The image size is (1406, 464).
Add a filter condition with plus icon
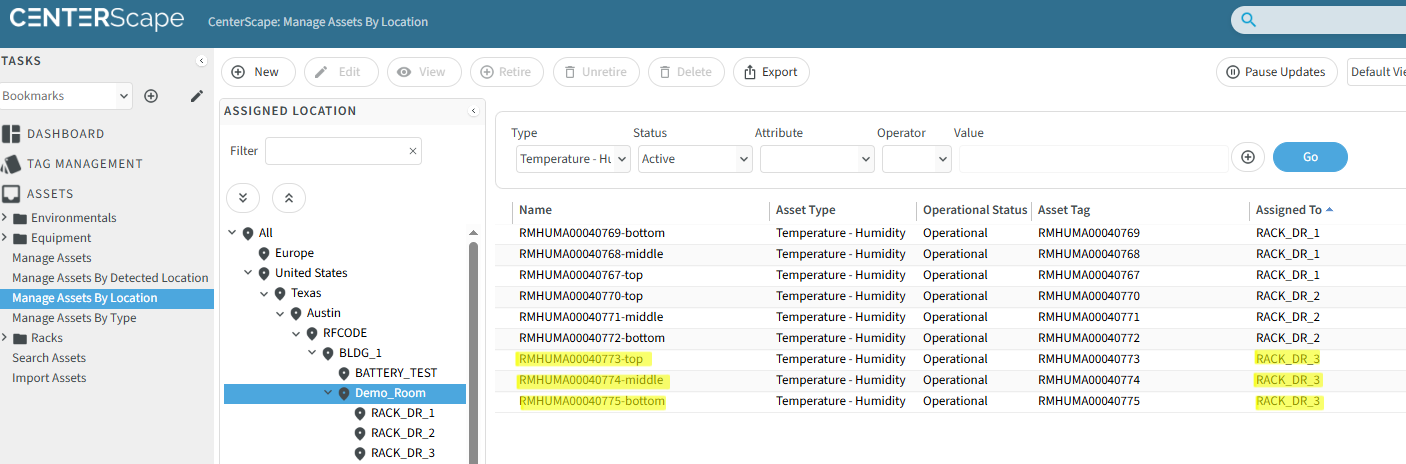[x=1248, y=157]
